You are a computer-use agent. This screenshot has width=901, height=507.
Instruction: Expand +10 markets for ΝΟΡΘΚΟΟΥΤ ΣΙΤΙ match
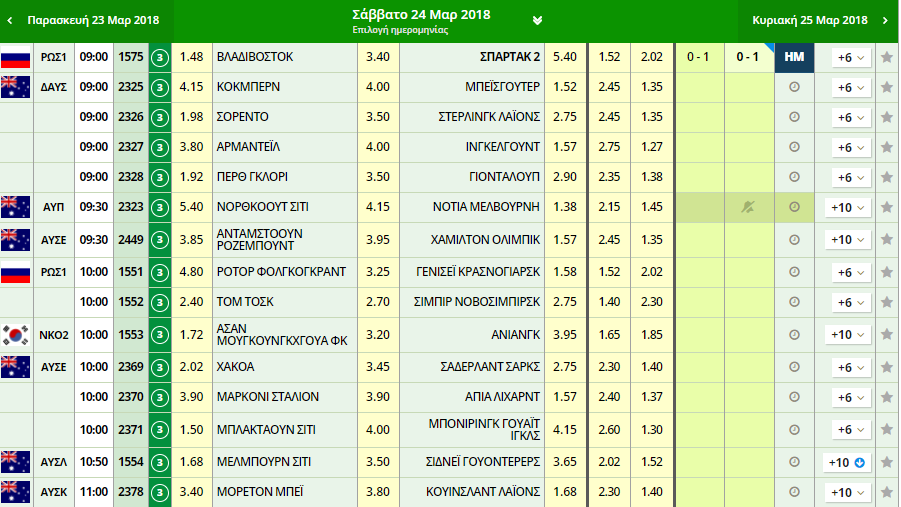[846, 208]
